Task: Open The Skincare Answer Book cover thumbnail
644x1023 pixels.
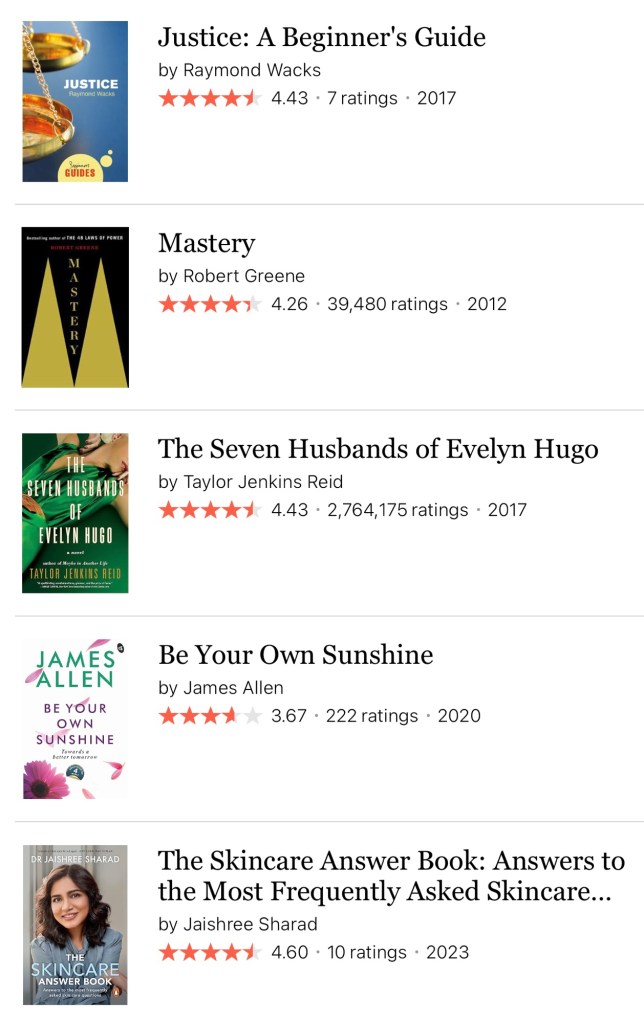Action: pyautogui.click(x=75, y=924)
